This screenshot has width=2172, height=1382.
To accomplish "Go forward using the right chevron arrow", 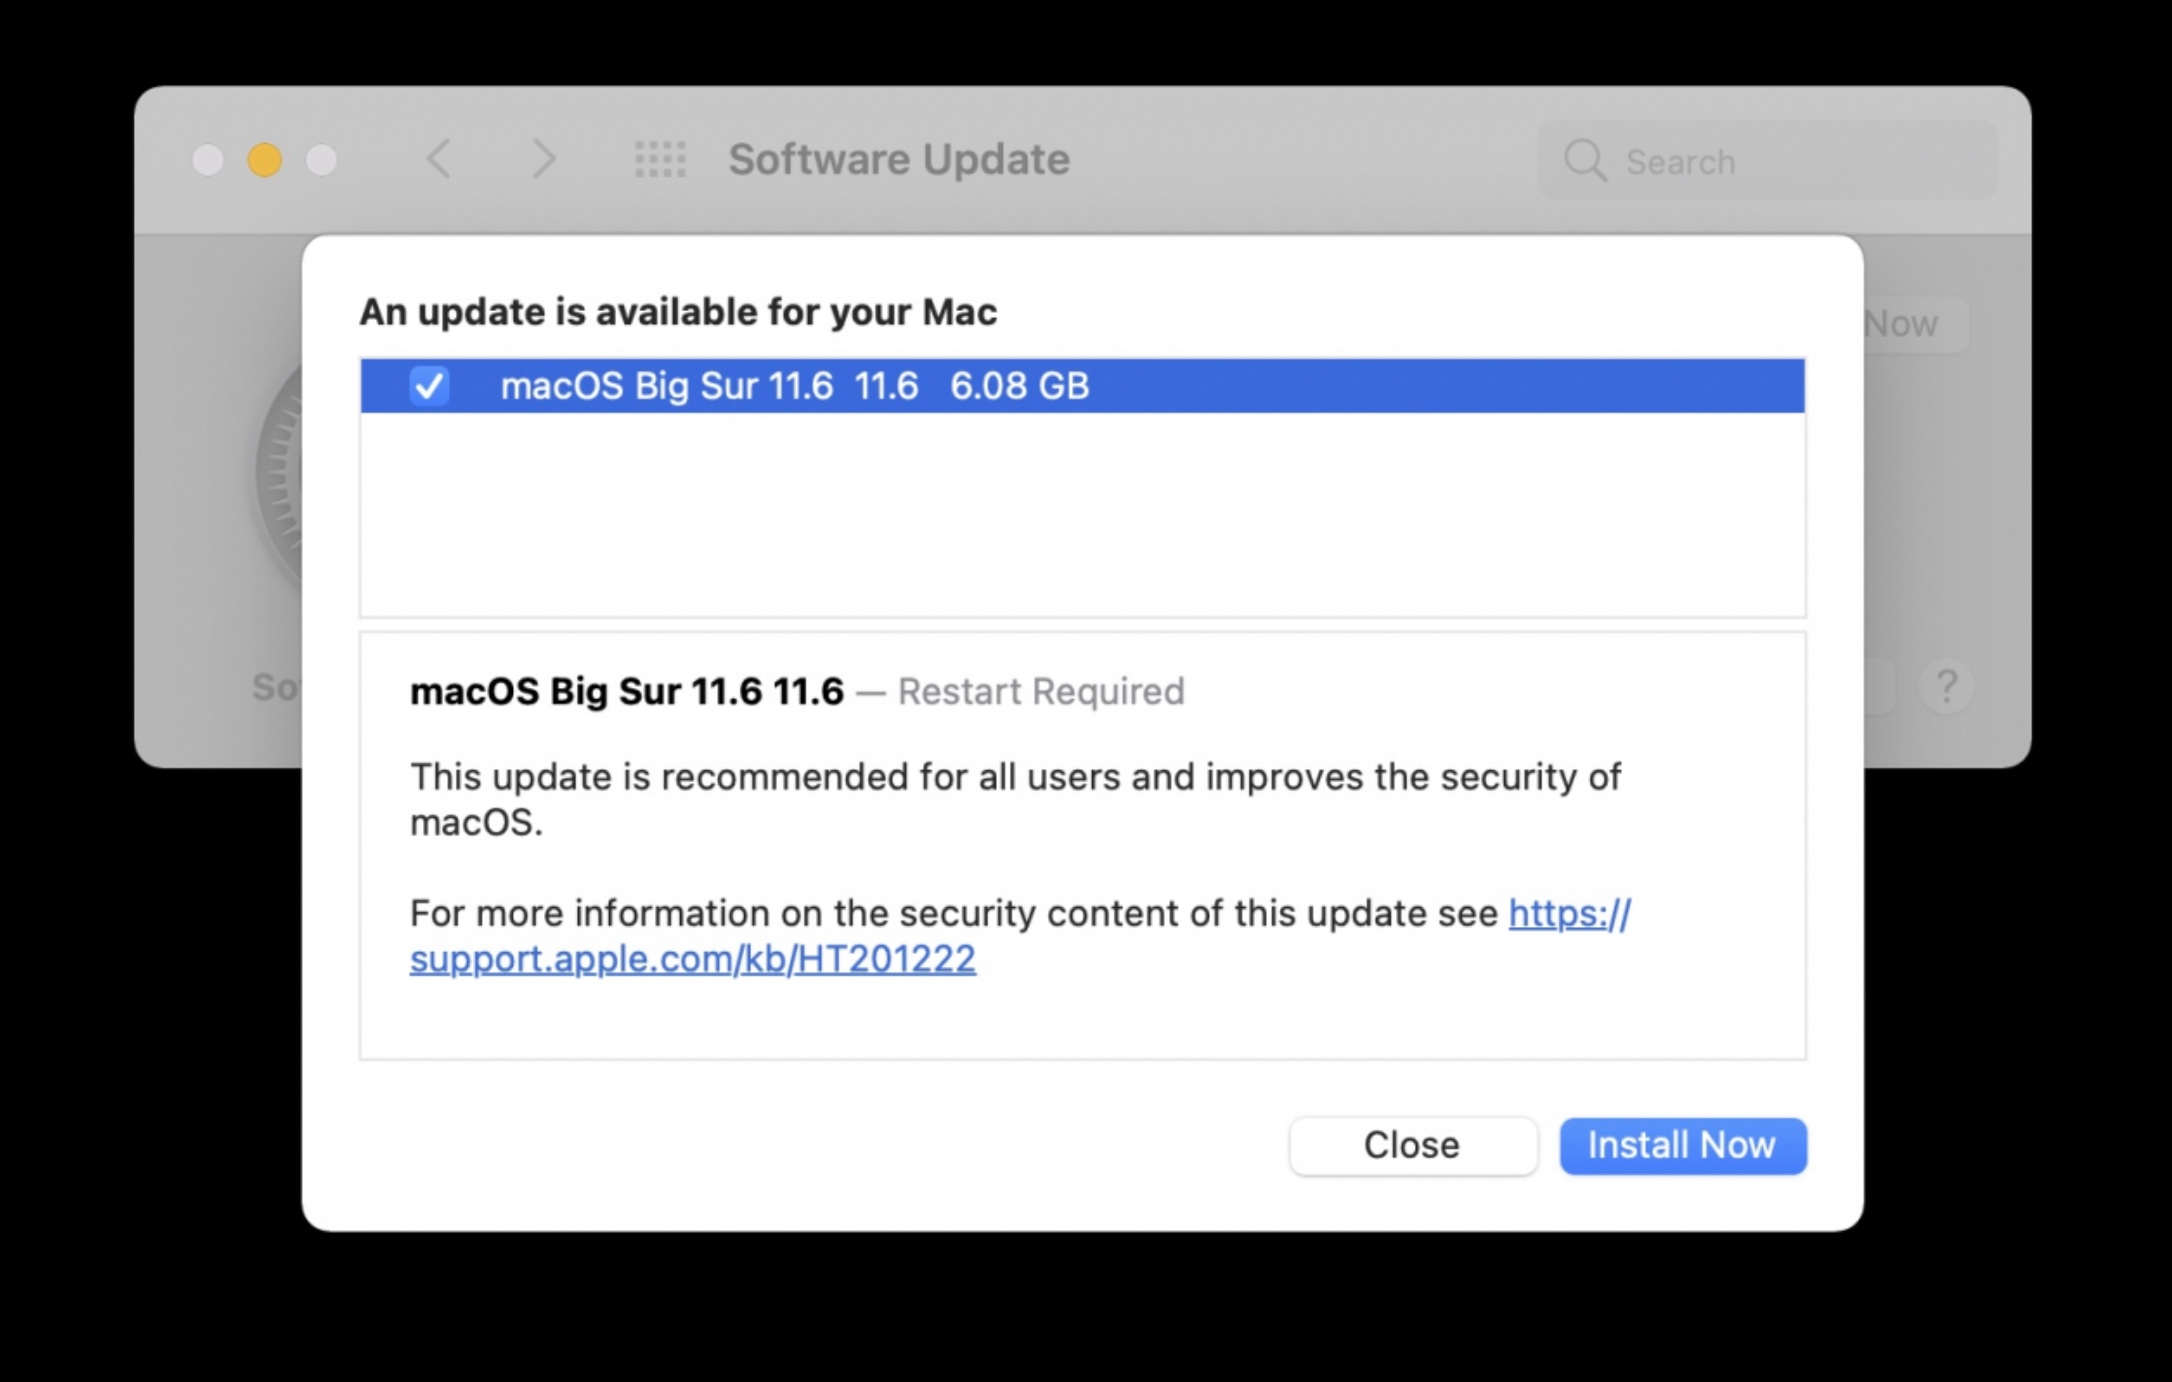I will [543, 159].
